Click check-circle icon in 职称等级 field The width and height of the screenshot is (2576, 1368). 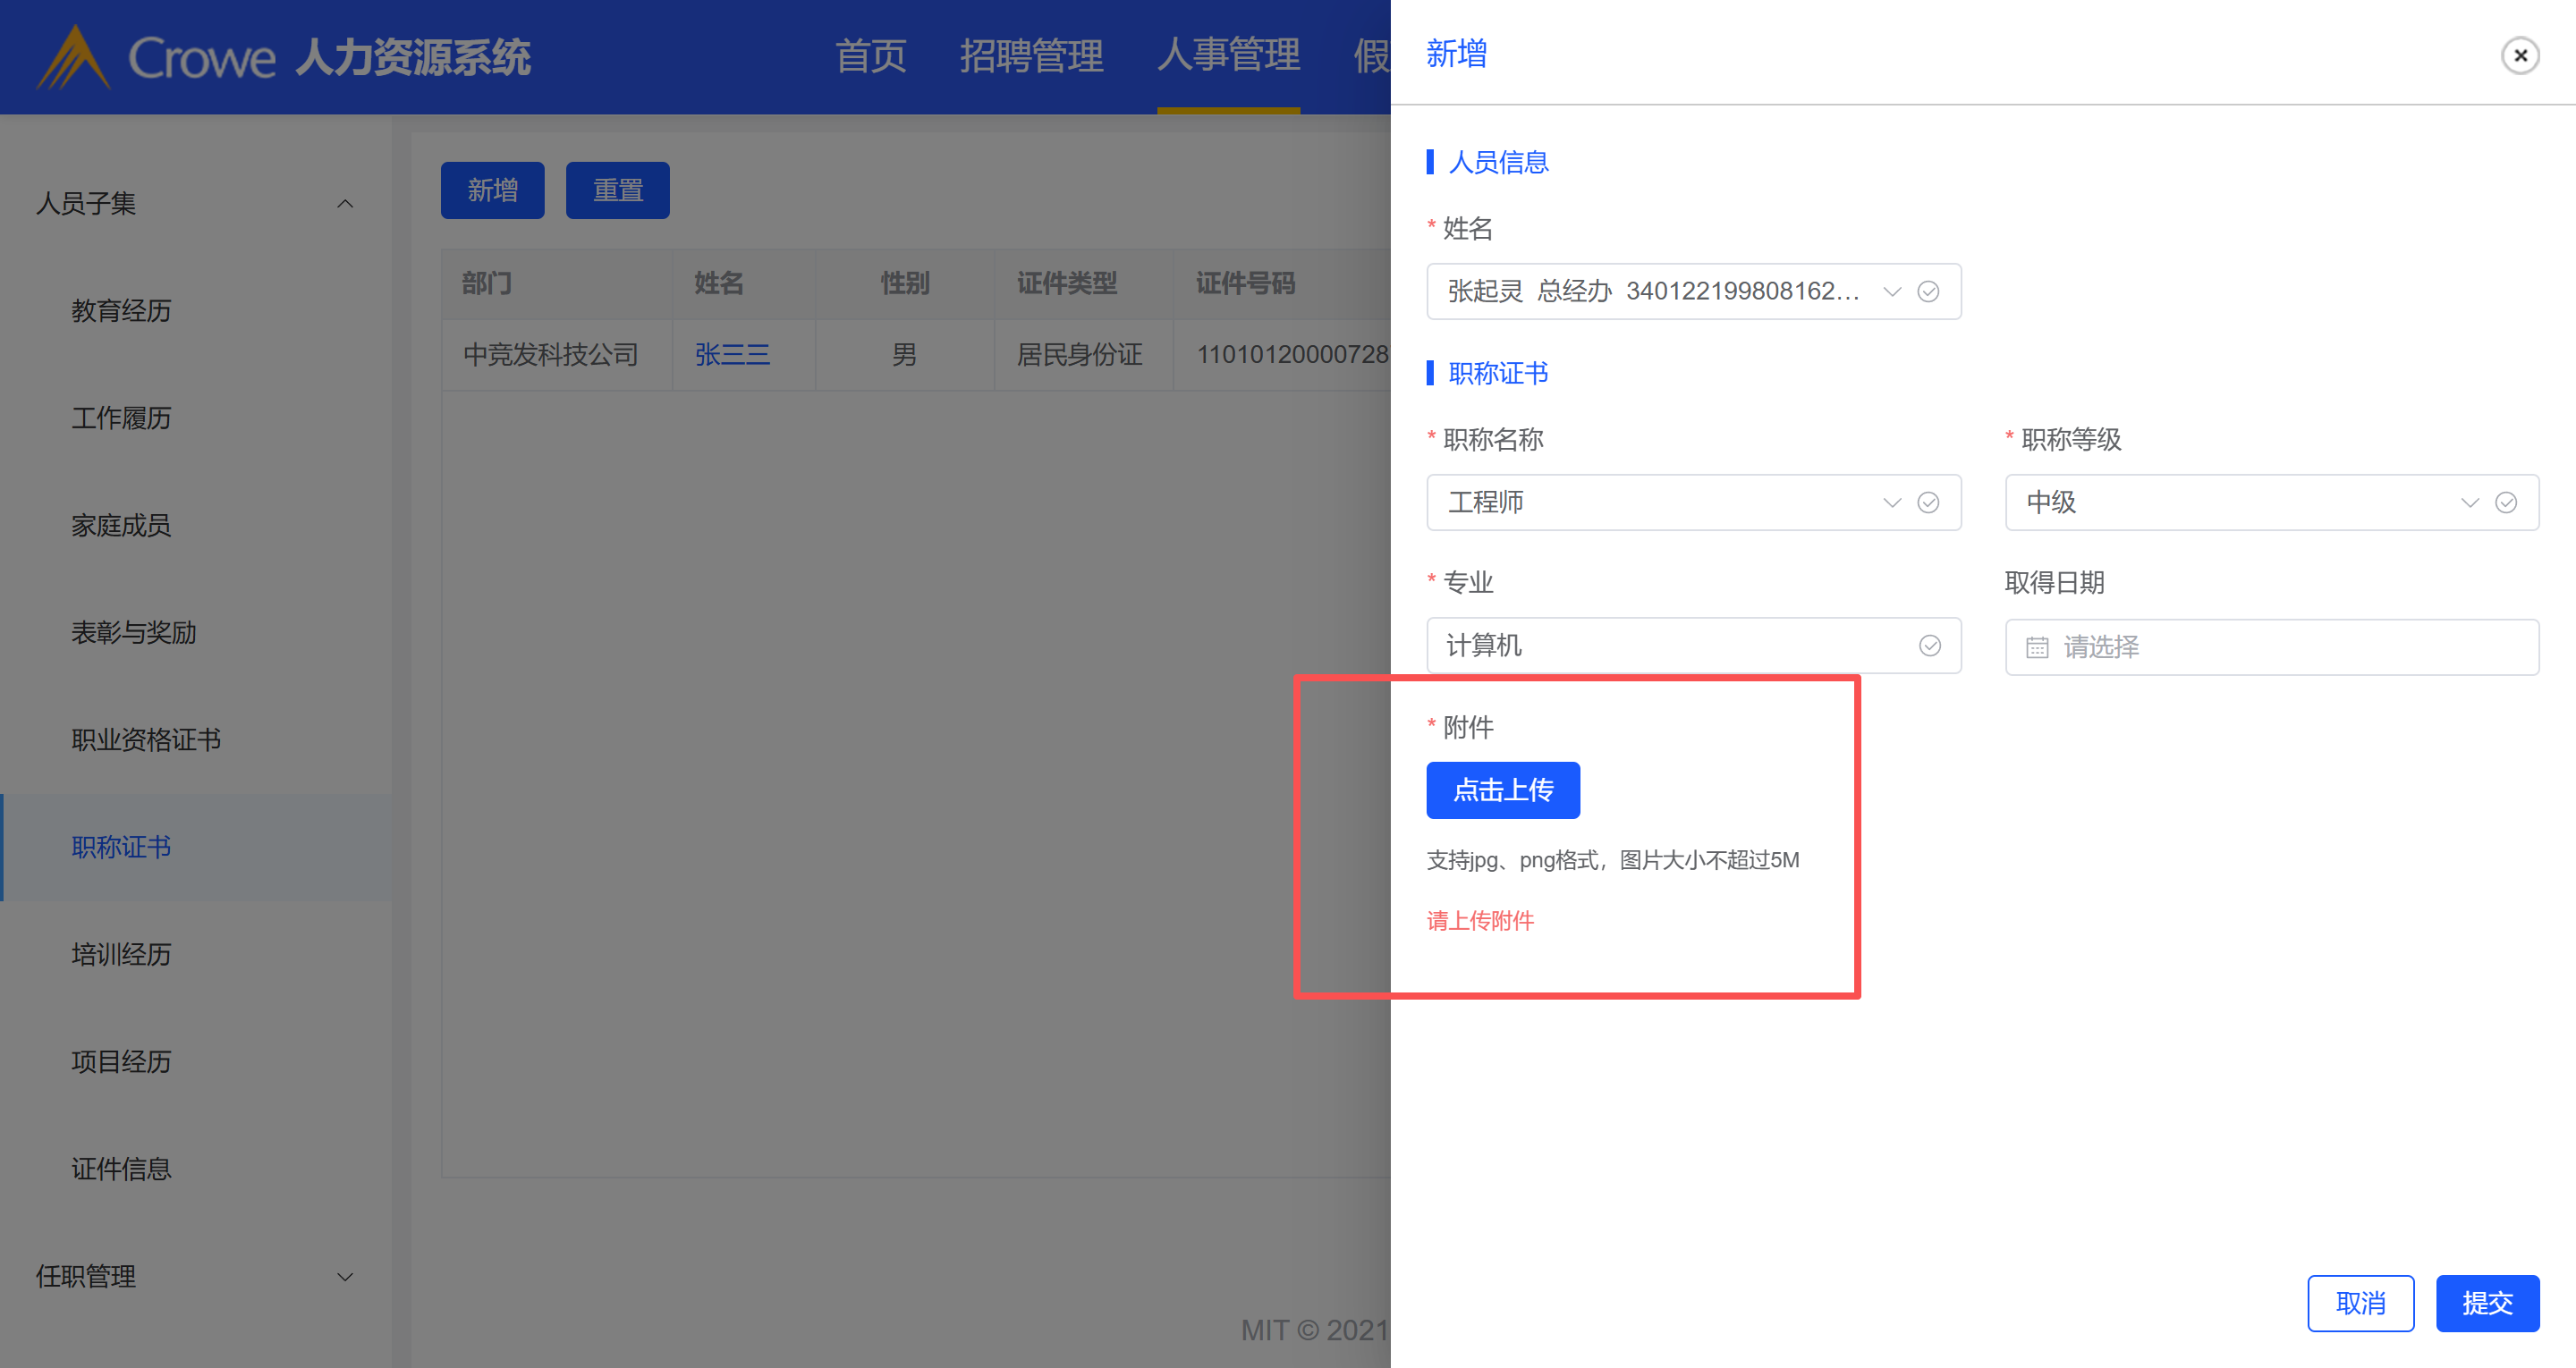(2505, 502)
